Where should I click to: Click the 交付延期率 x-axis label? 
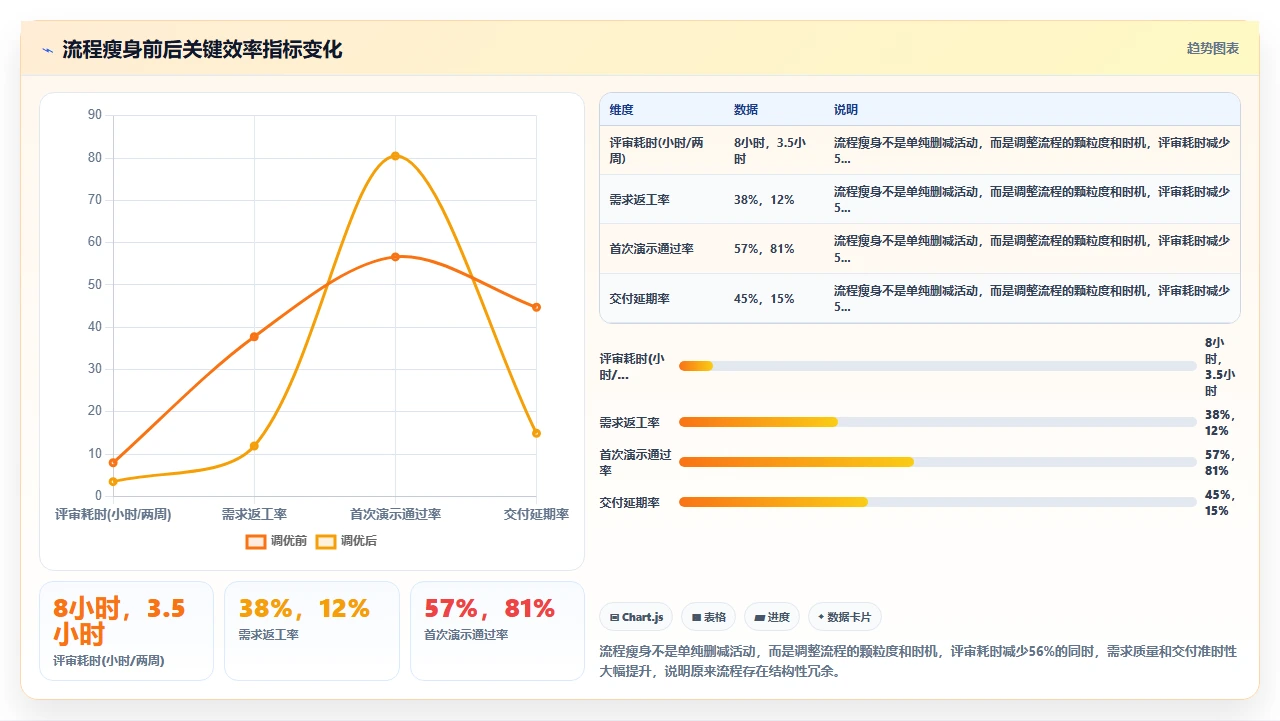tap(536, 514)
